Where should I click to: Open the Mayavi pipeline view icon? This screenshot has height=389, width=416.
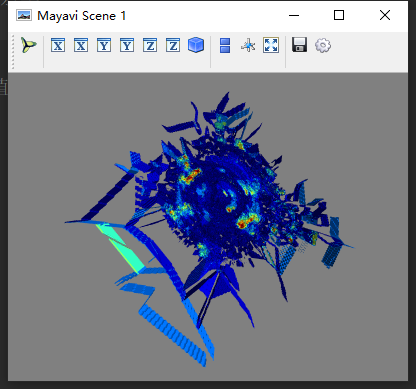pyautogui.click(x=29, y=45)
